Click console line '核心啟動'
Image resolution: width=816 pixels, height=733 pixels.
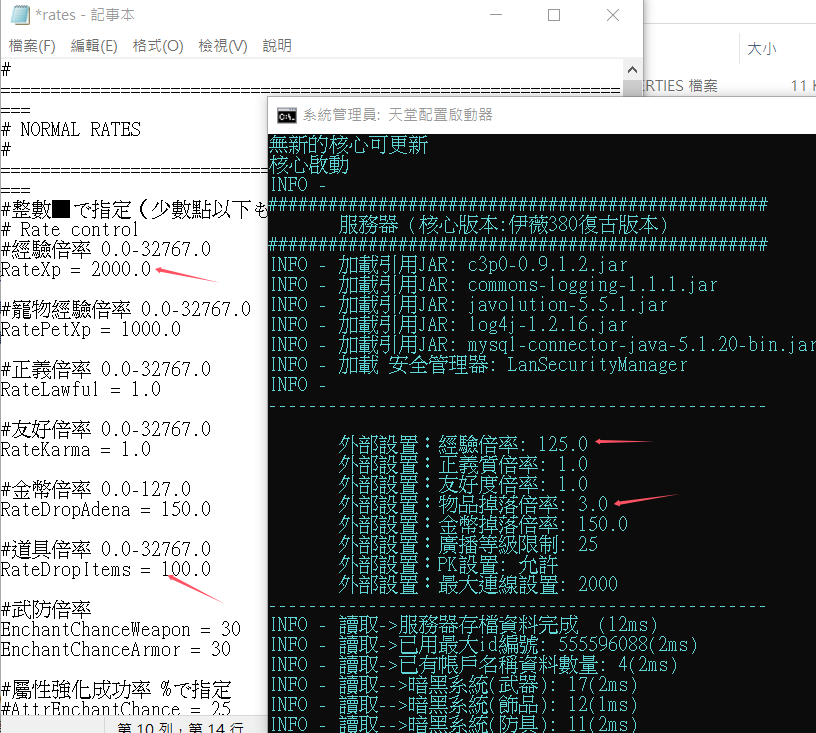[309, 165]
